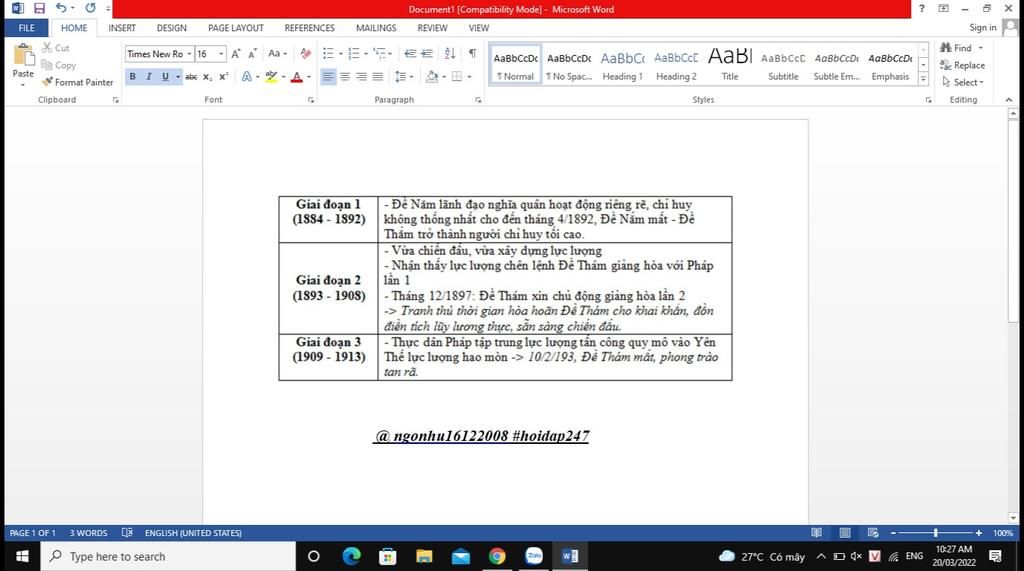Switch to the REFERENCES tab
The width and height of the screenshot is (1024, 571).
click(310, 27)
